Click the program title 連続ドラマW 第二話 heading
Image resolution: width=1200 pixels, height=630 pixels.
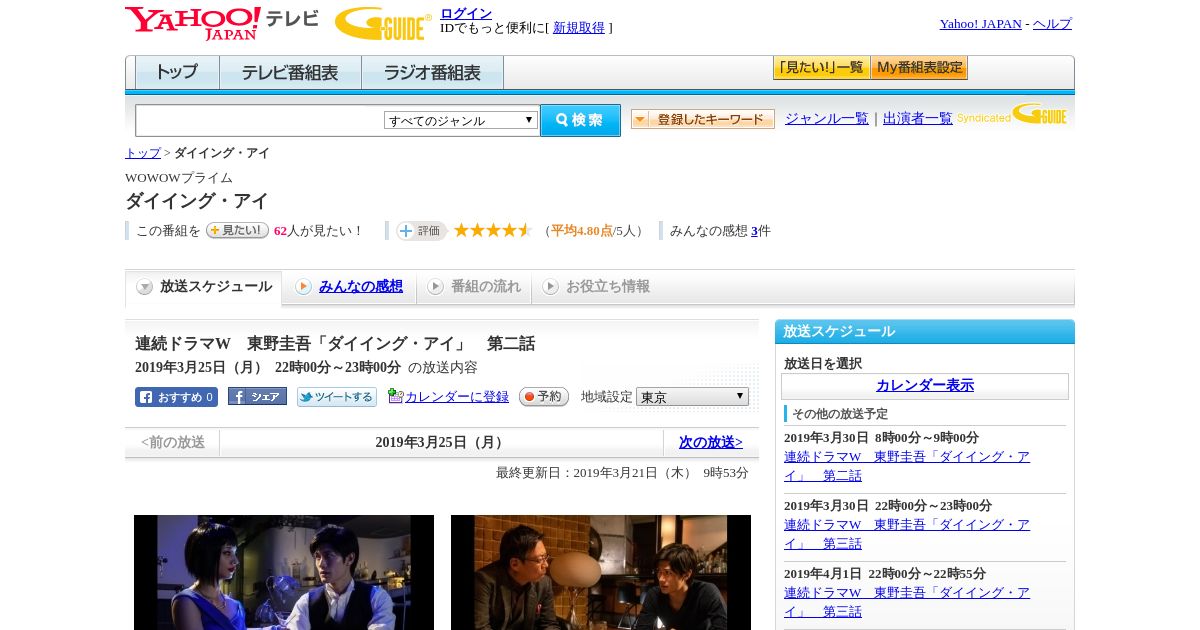tap(335, 344)
